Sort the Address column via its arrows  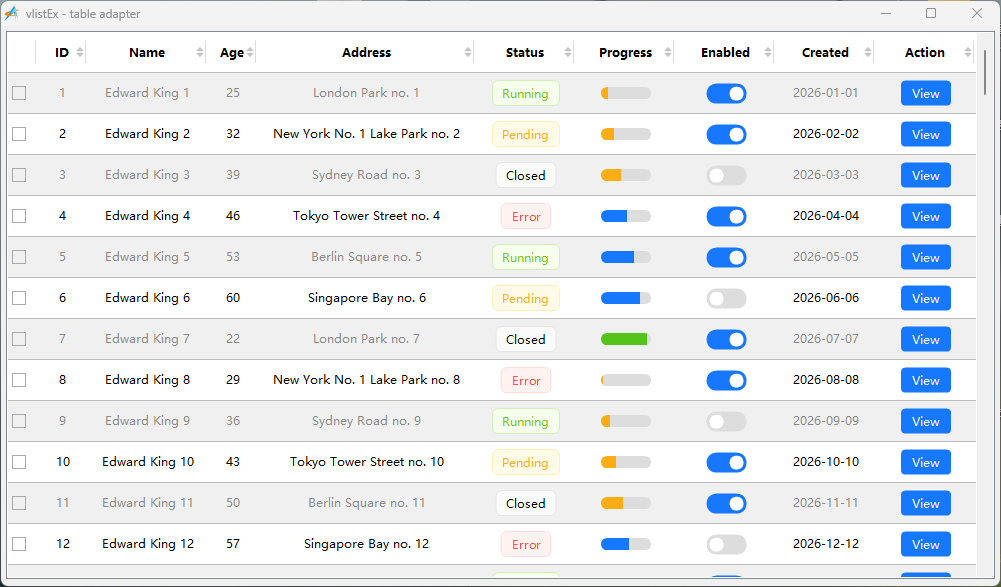tap(468, 52)
